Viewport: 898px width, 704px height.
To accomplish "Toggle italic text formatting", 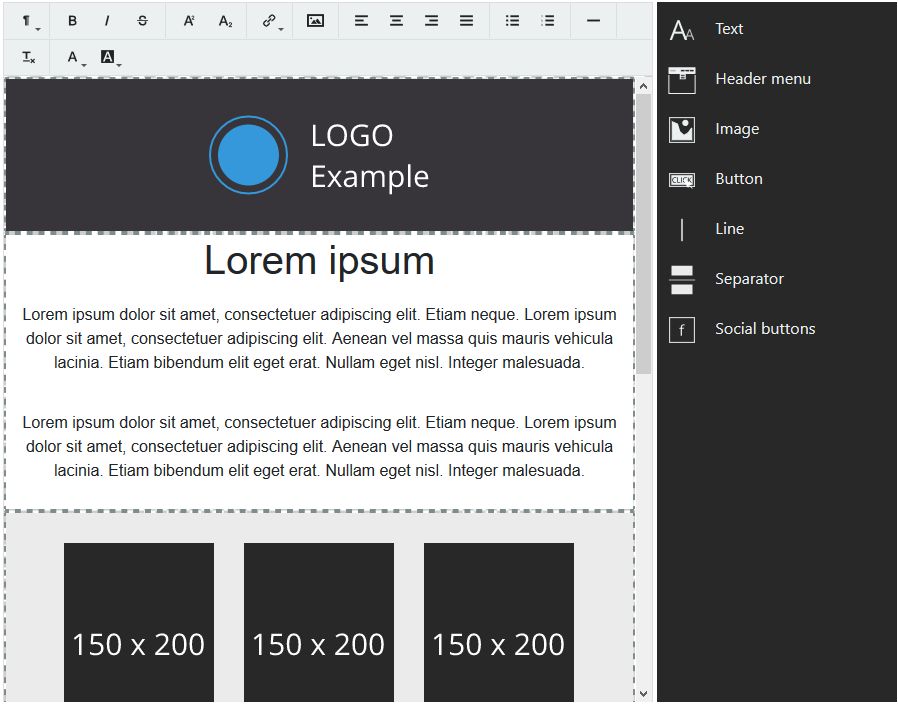I will click(x=107, y=21).
